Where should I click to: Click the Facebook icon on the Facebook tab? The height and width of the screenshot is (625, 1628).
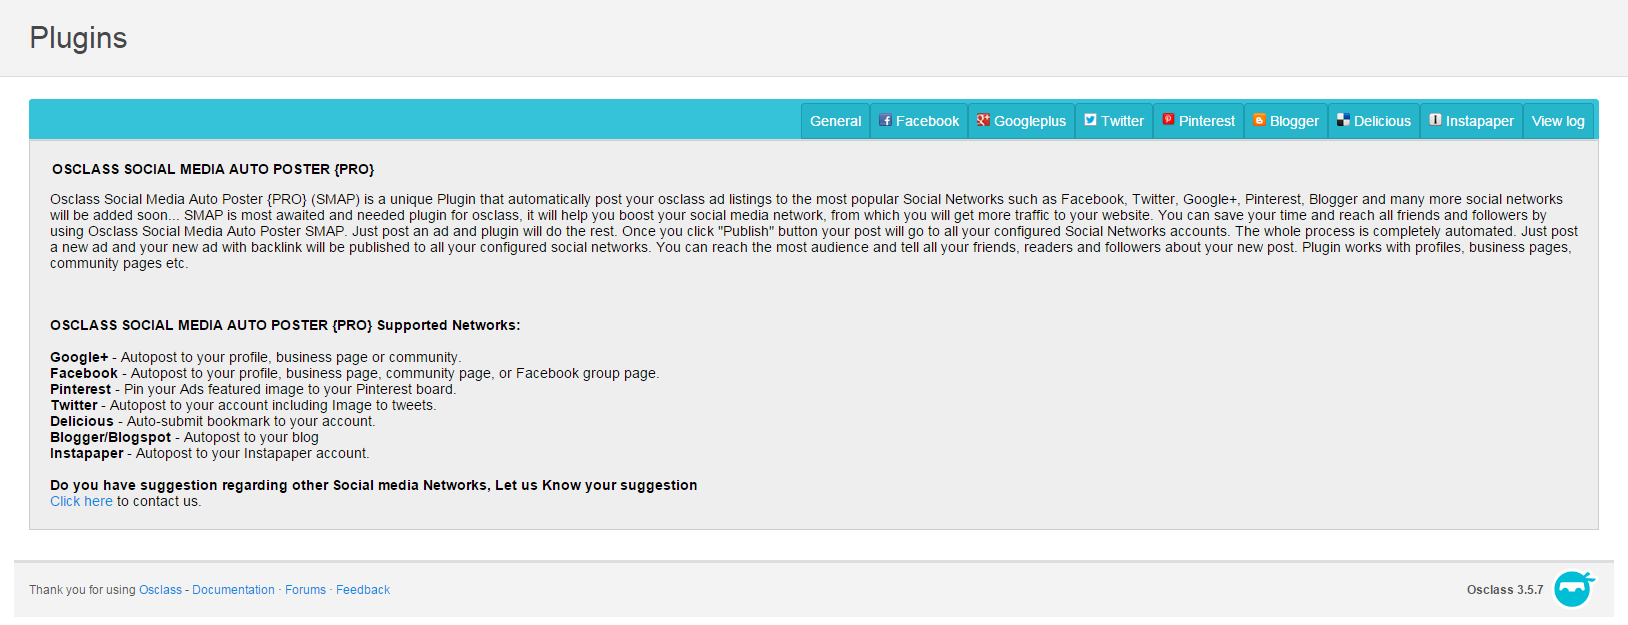click(886, 120)
